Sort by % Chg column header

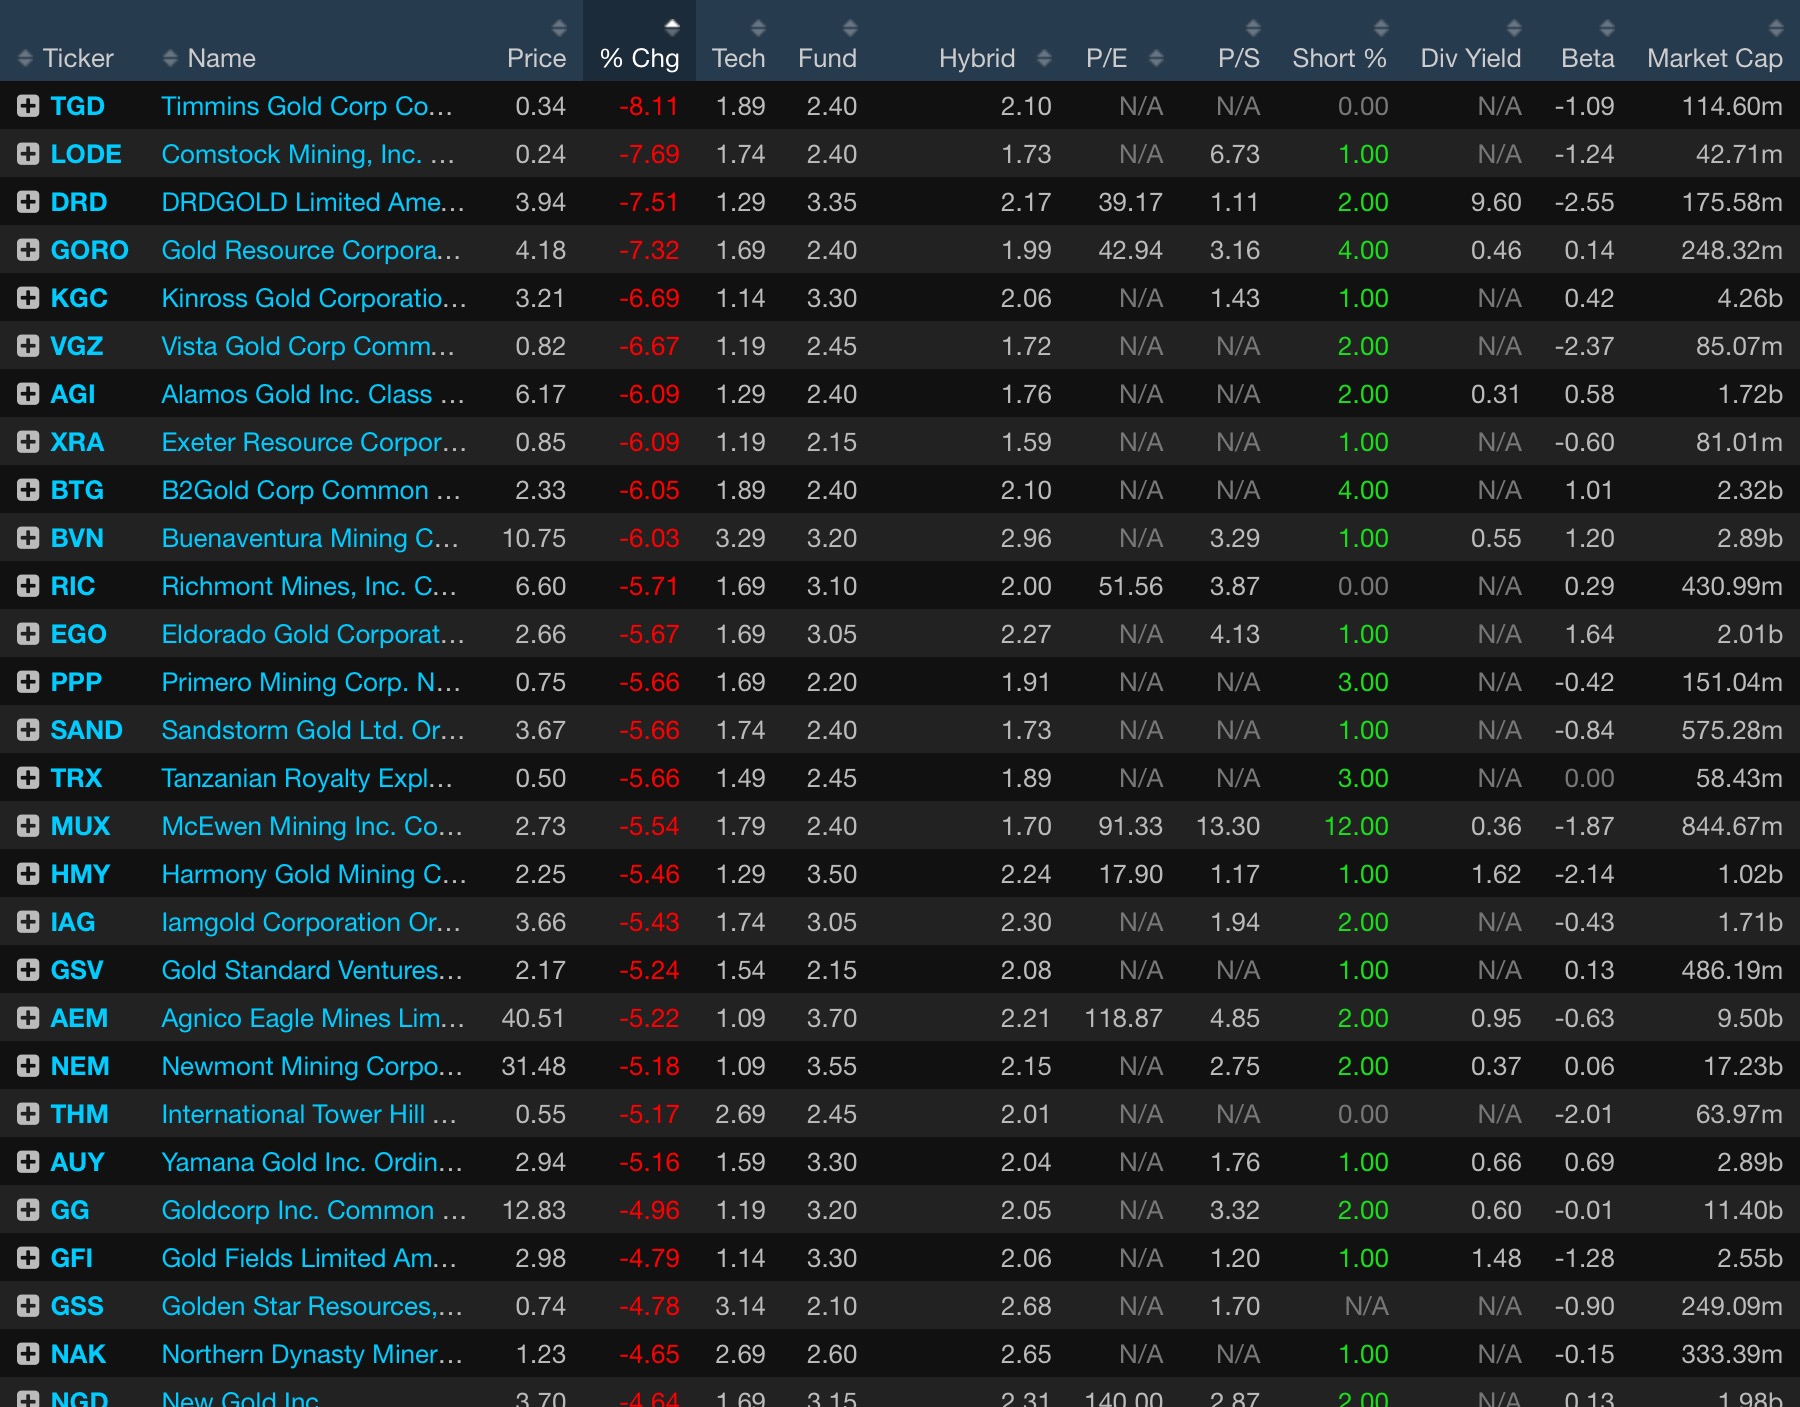coord(639,58)
